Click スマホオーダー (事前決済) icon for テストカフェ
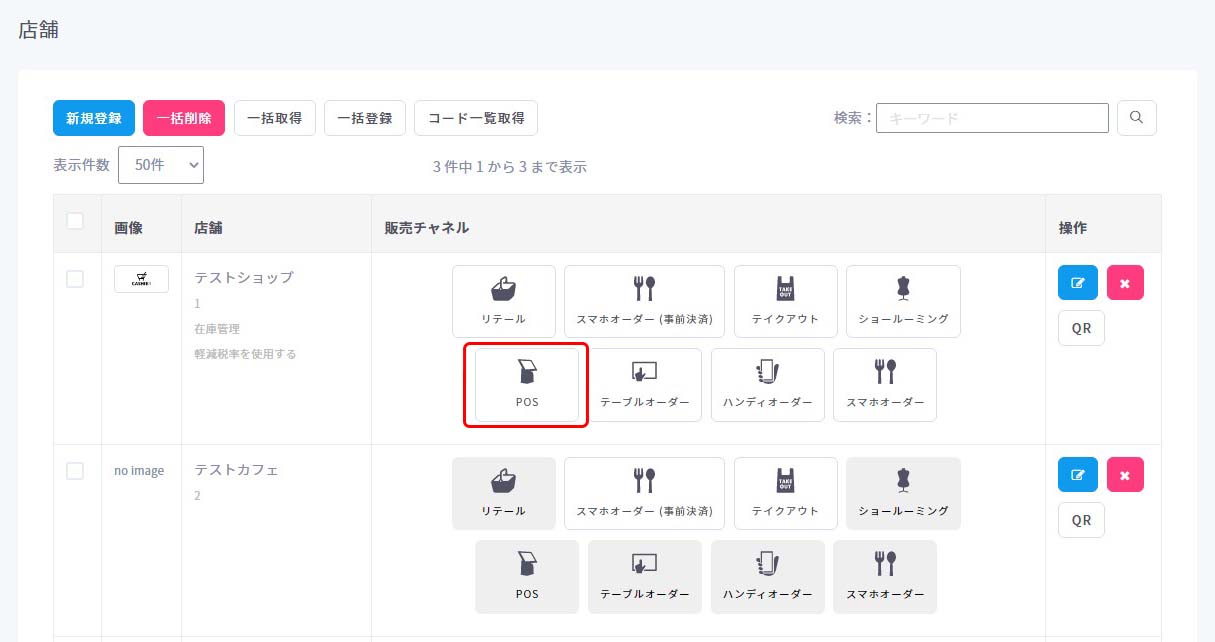The image size is (1215, 642). (644, 481)
